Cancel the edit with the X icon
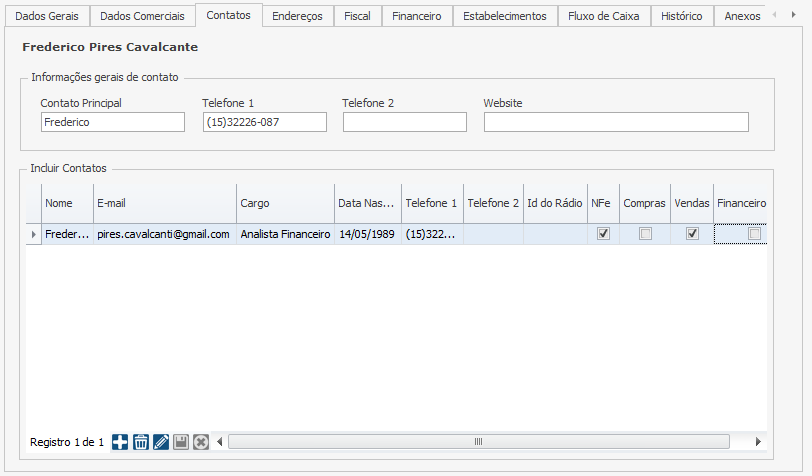 point(201,442)
